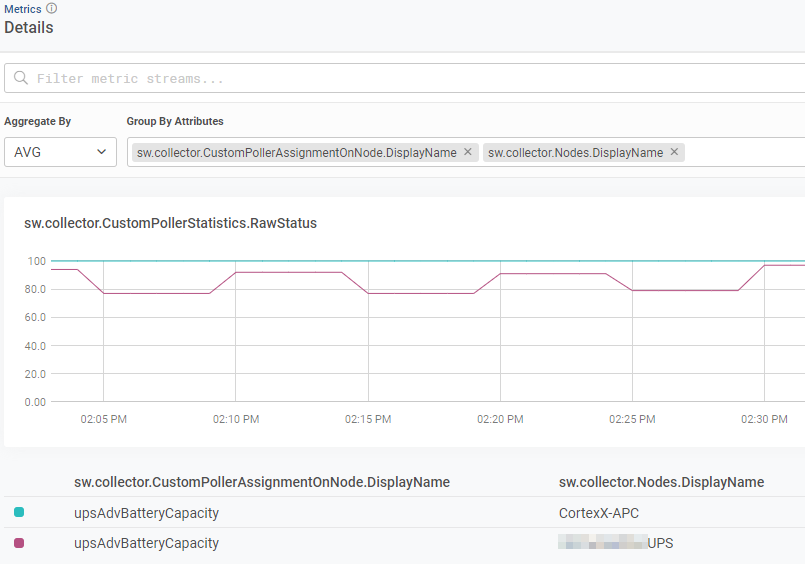
Task: Click the second upsAdvBatteryCapacity row
Action: pos(146,543)
